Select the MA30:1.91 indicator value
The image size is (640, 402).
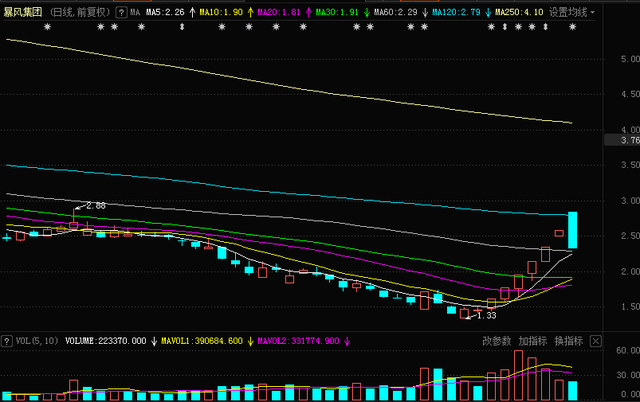pos(337,13)
